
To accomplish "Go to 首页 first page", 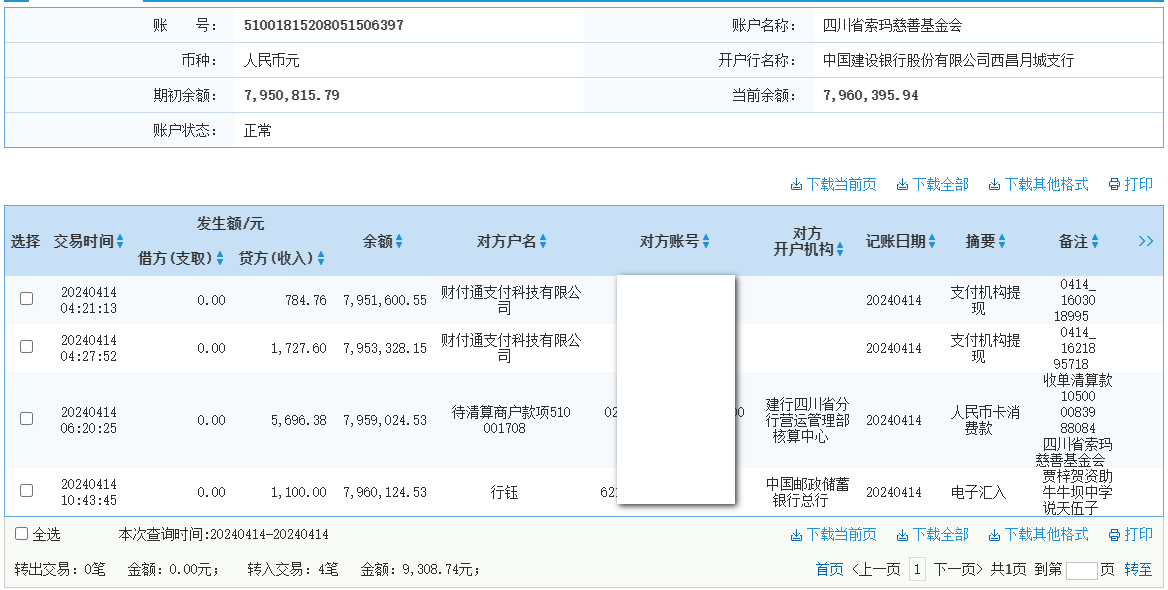I will 830,569.
